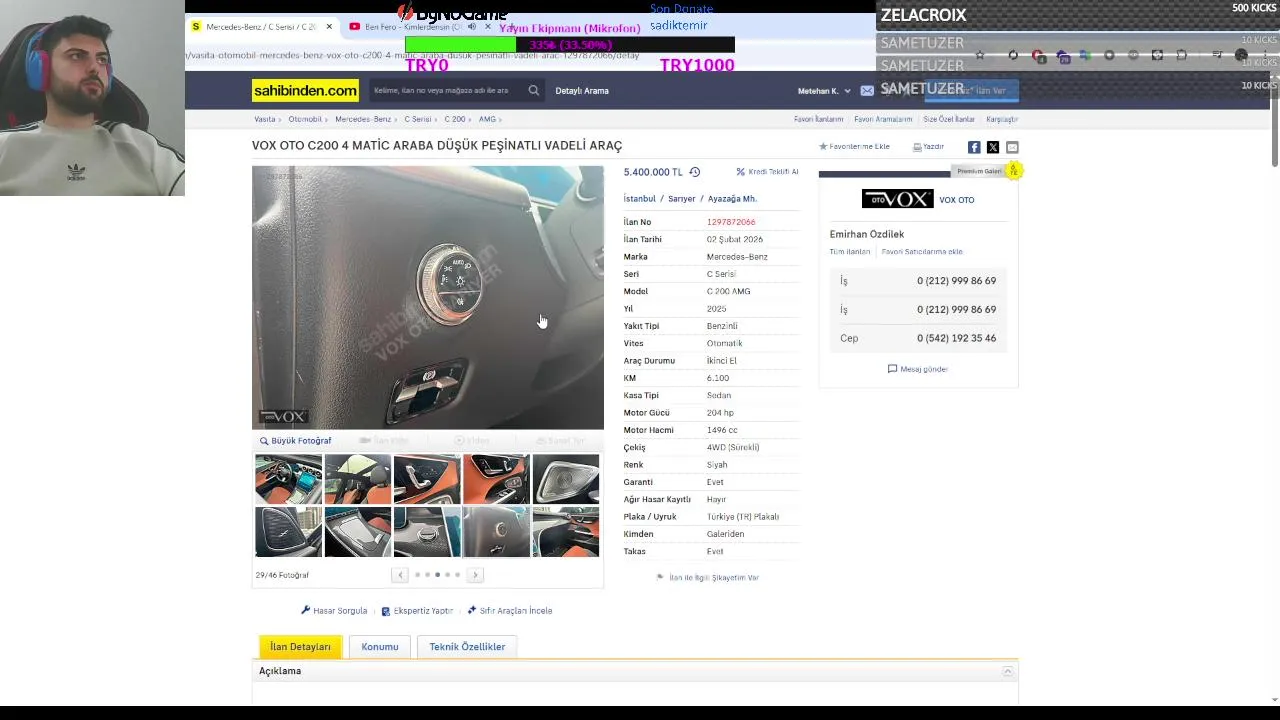Select the third gallery page dot
Image resolution: width=1280 pixels, height=720 pixels.
click(x=437, y=575)
